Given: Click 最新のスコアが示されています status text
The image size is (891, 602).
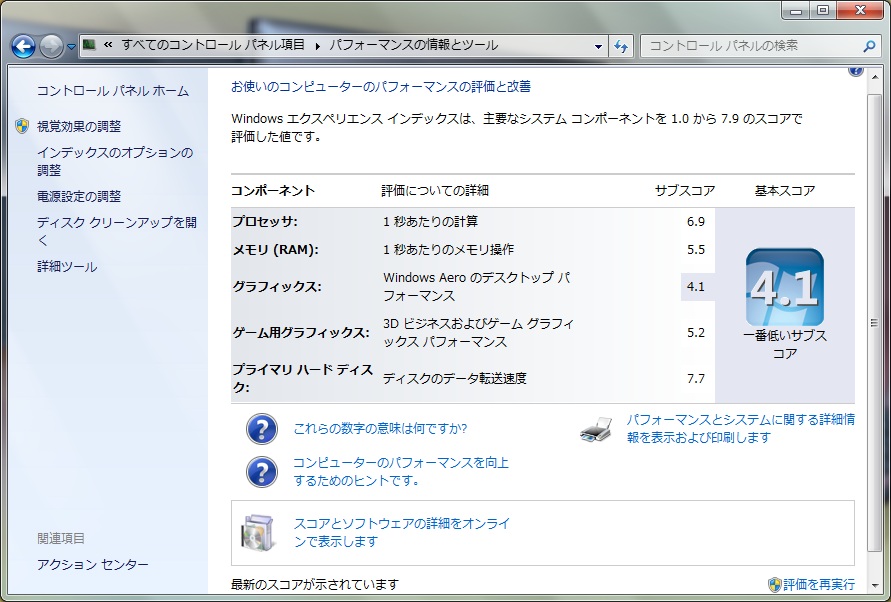Looking at the screenshot, I should click(315, 584).
